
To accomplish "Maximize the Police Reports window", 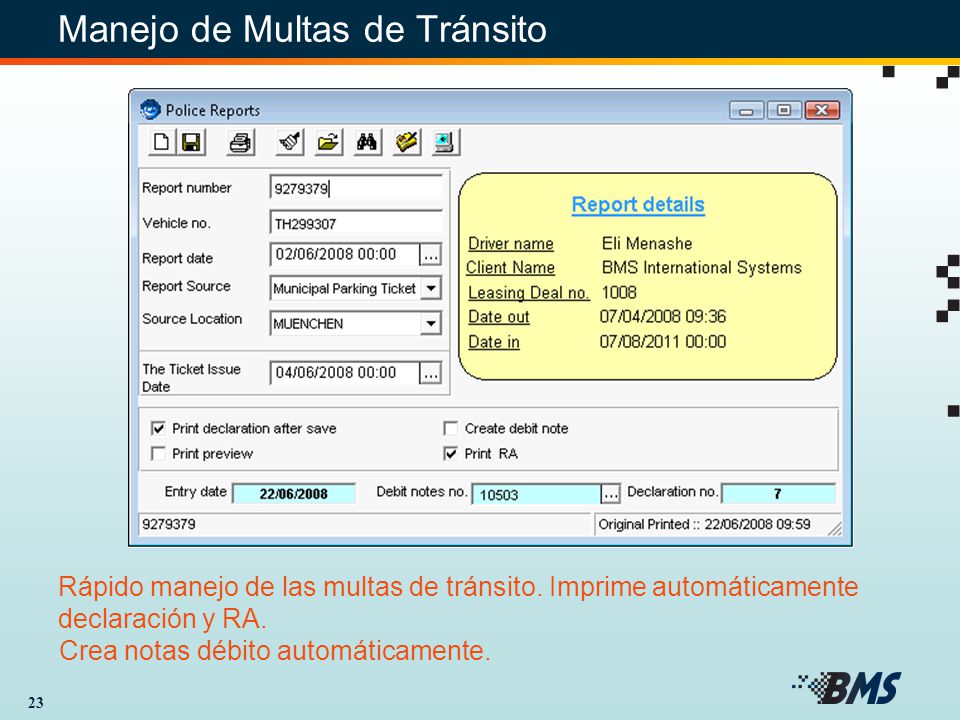I will point(784,110).
